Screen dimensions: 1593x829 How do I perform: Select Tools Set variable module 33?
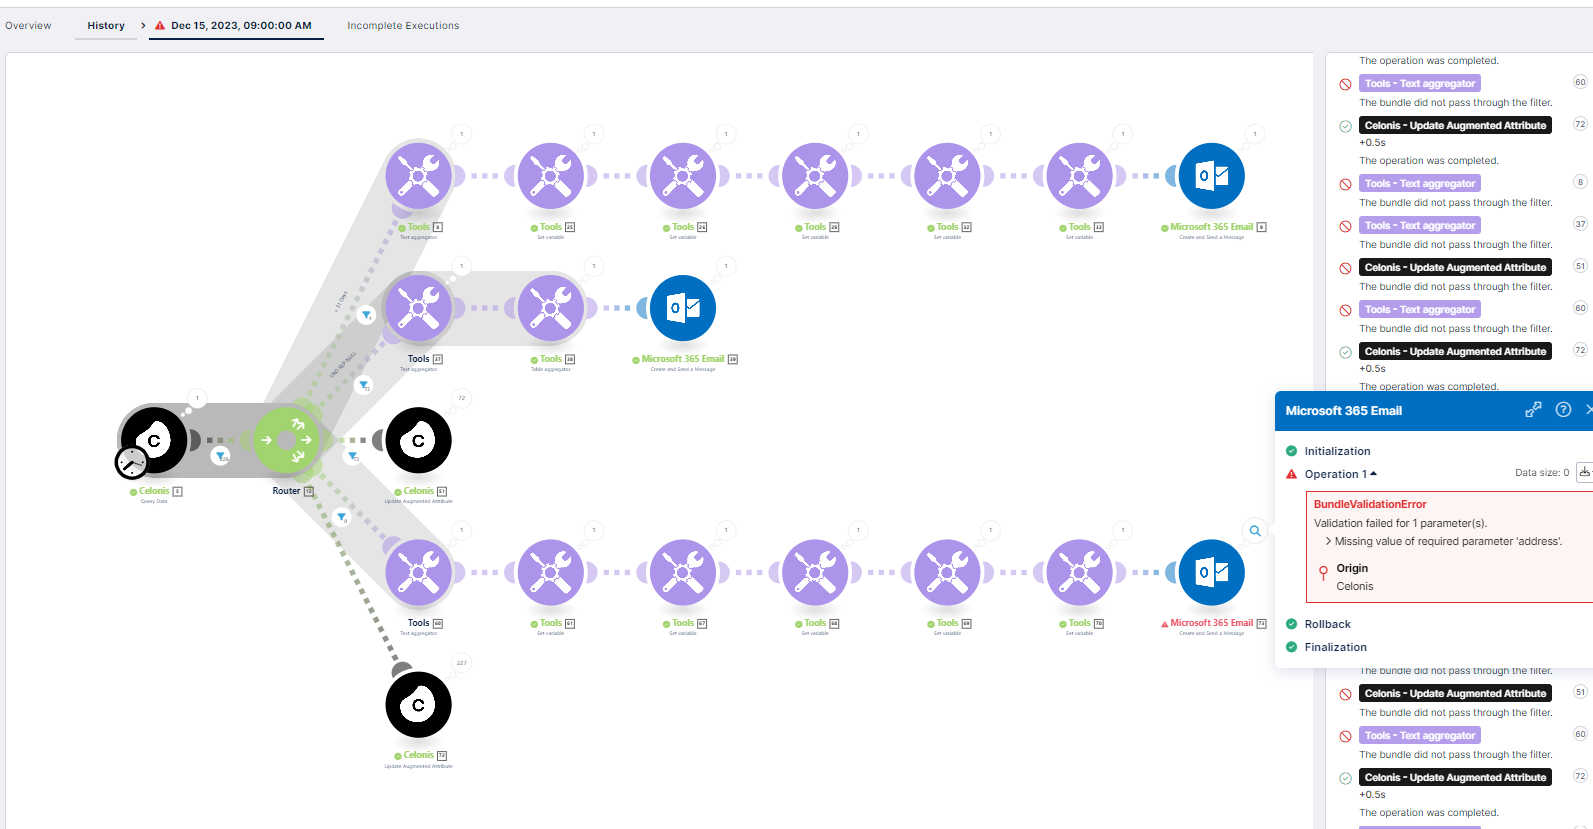[1079, 176]
